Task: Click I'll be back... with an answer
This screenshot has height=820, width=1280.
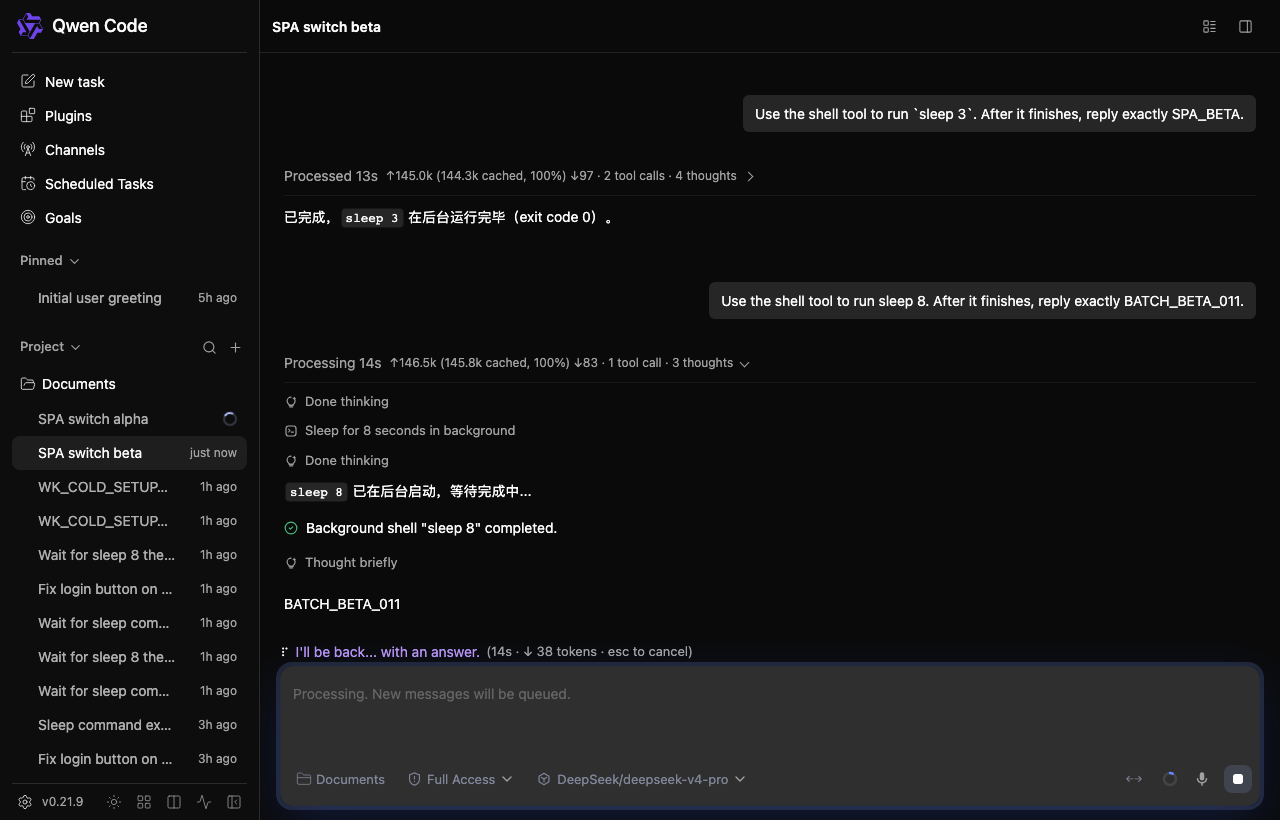Action: tap(388, 652)
